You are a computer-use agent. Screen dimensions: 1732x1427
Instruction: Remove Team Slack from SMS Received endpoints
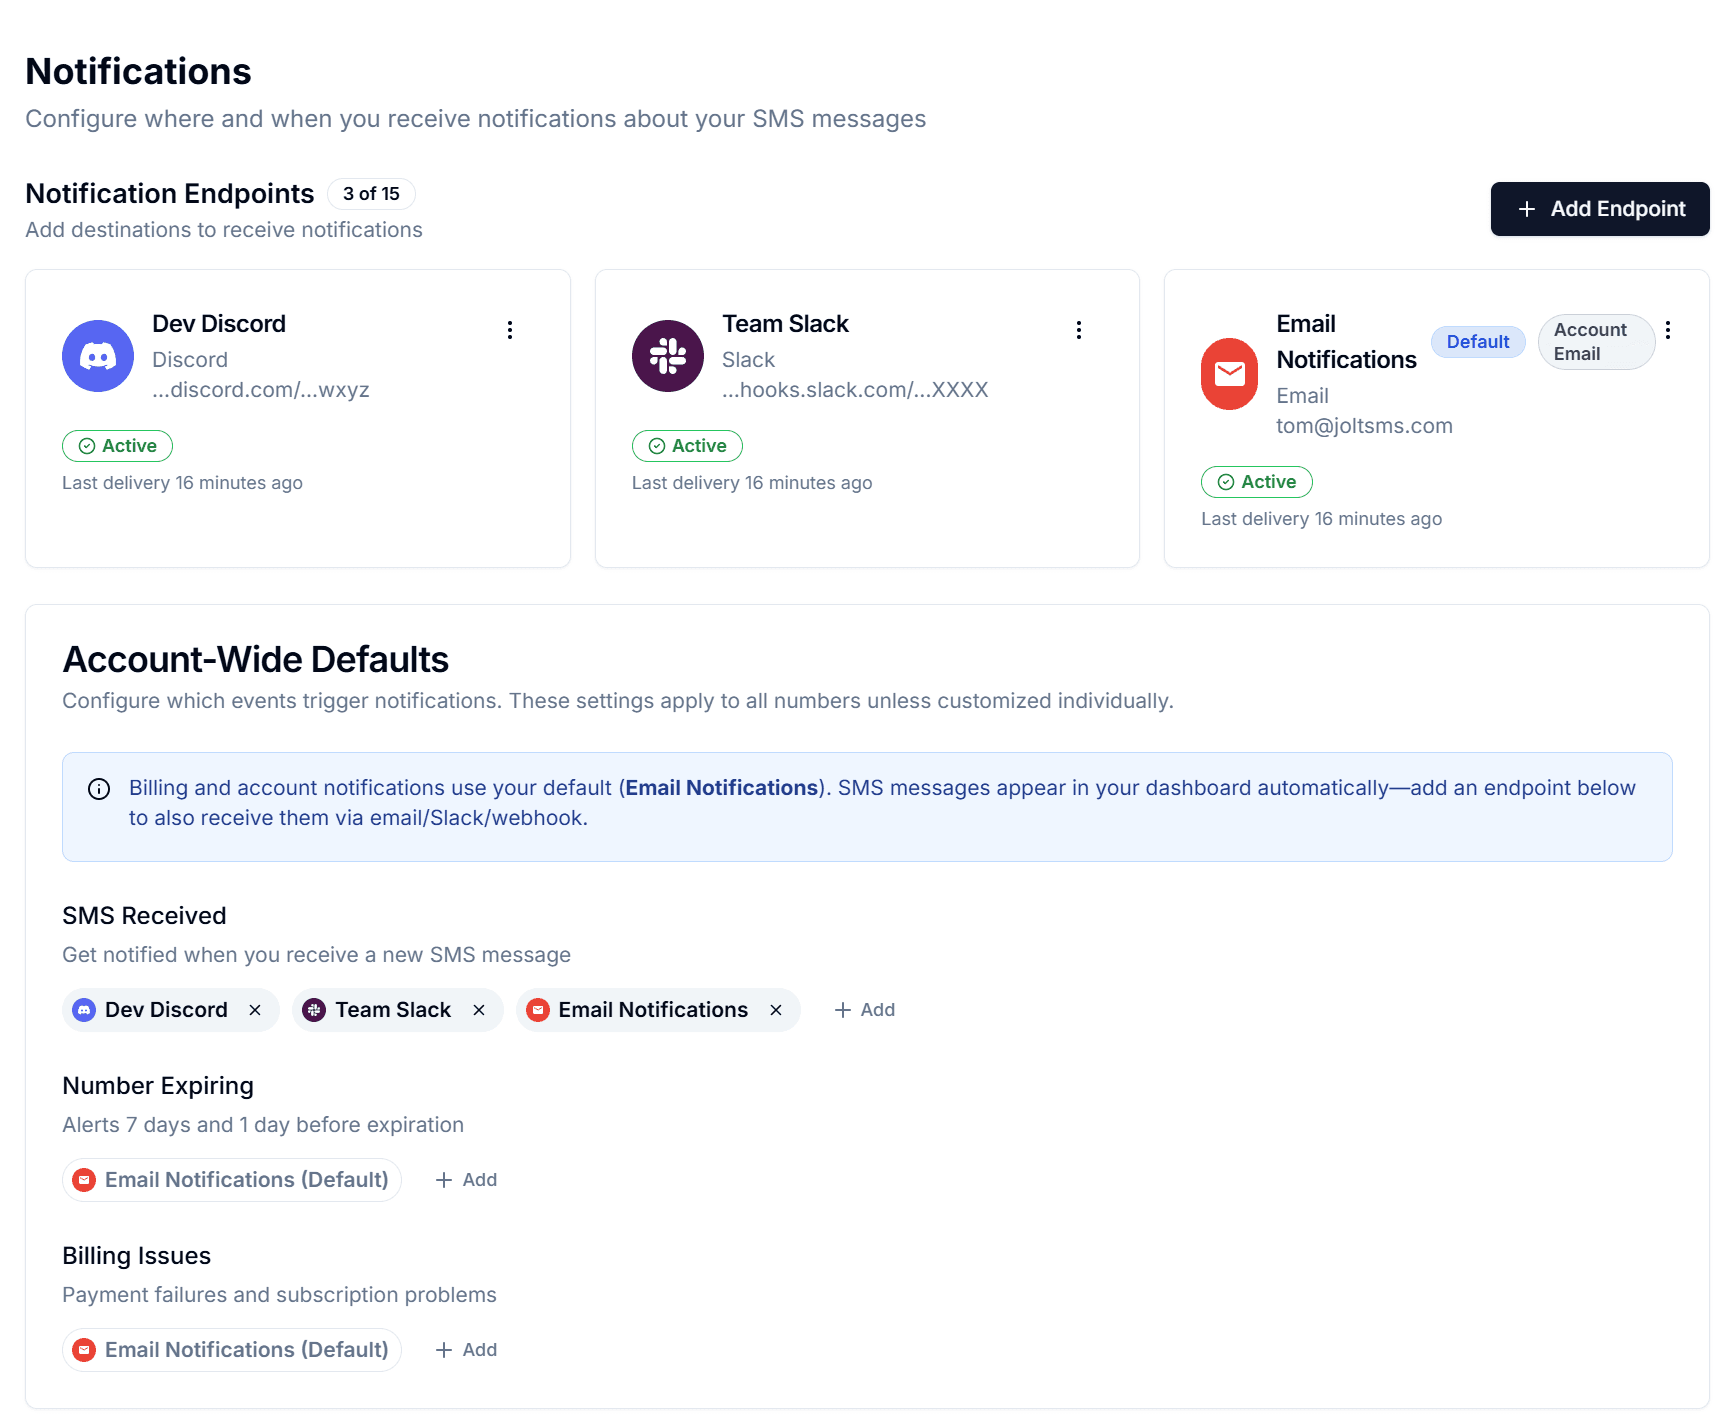(478, 1010)
